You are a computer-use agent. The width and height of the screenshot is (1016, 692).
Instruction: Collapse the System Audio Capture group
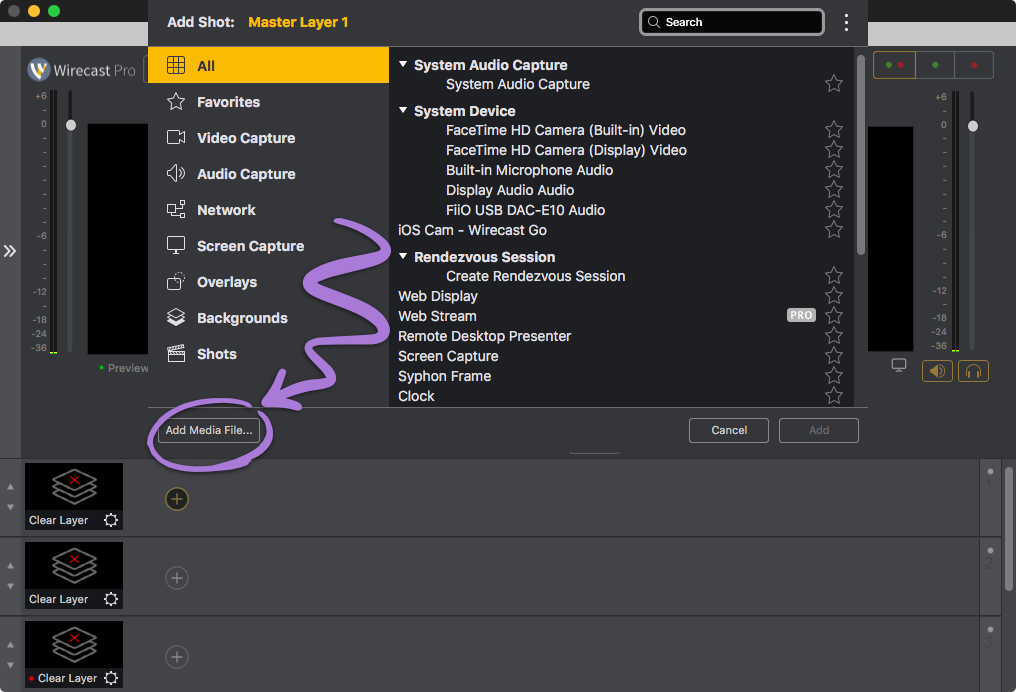point(403,64)
